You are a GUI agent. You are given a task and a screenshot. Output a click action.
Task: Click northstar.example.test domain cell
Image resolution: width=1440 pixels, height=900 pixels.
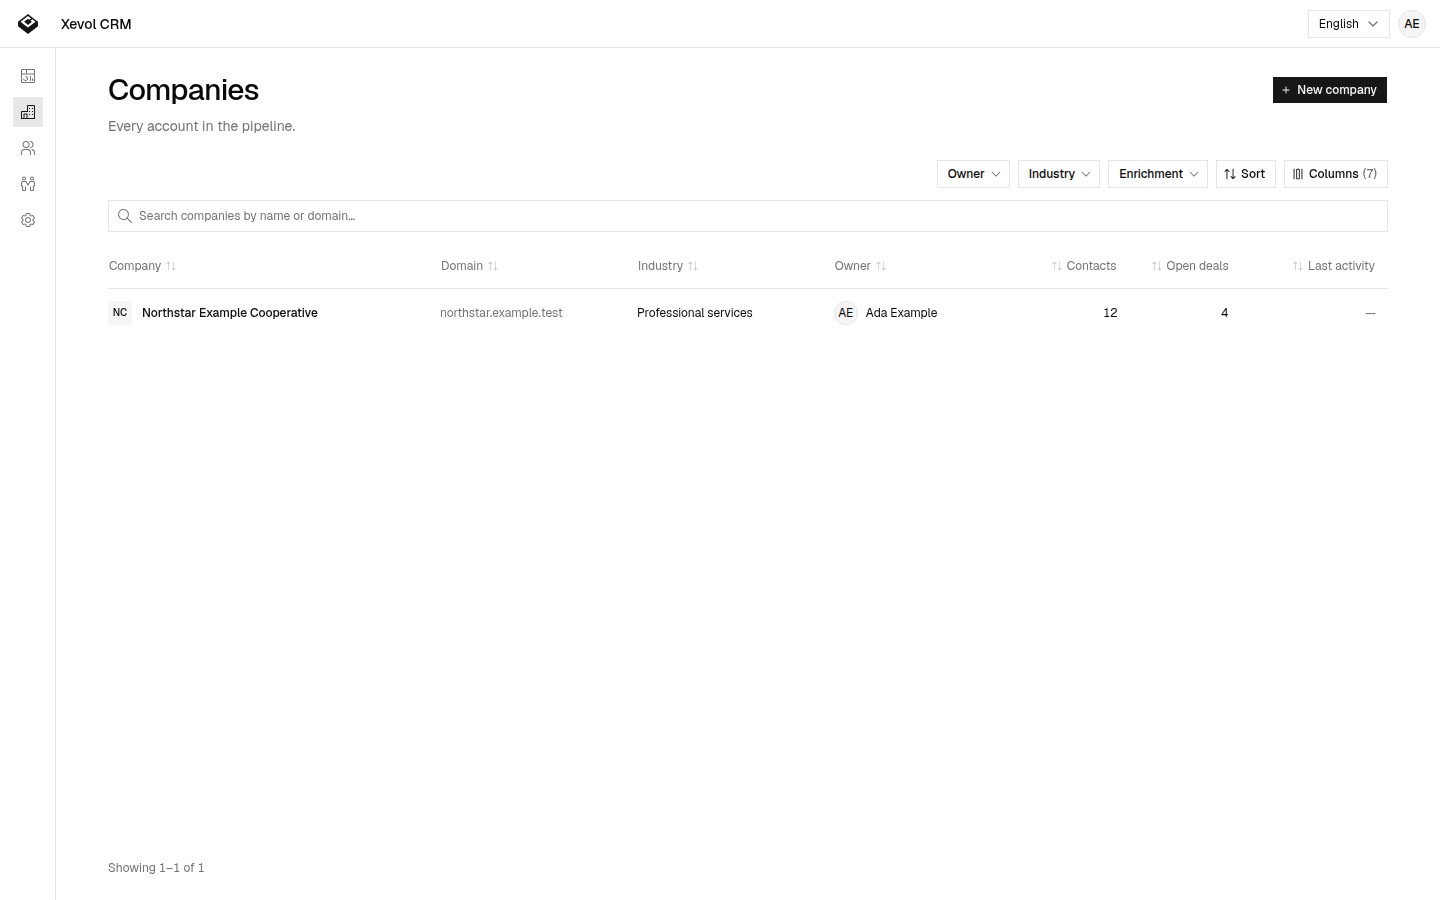point(501,313)
